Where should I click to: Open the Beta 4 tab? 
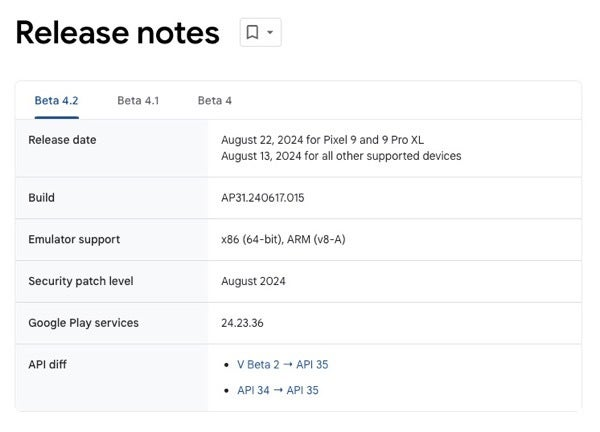click(215, 100)
